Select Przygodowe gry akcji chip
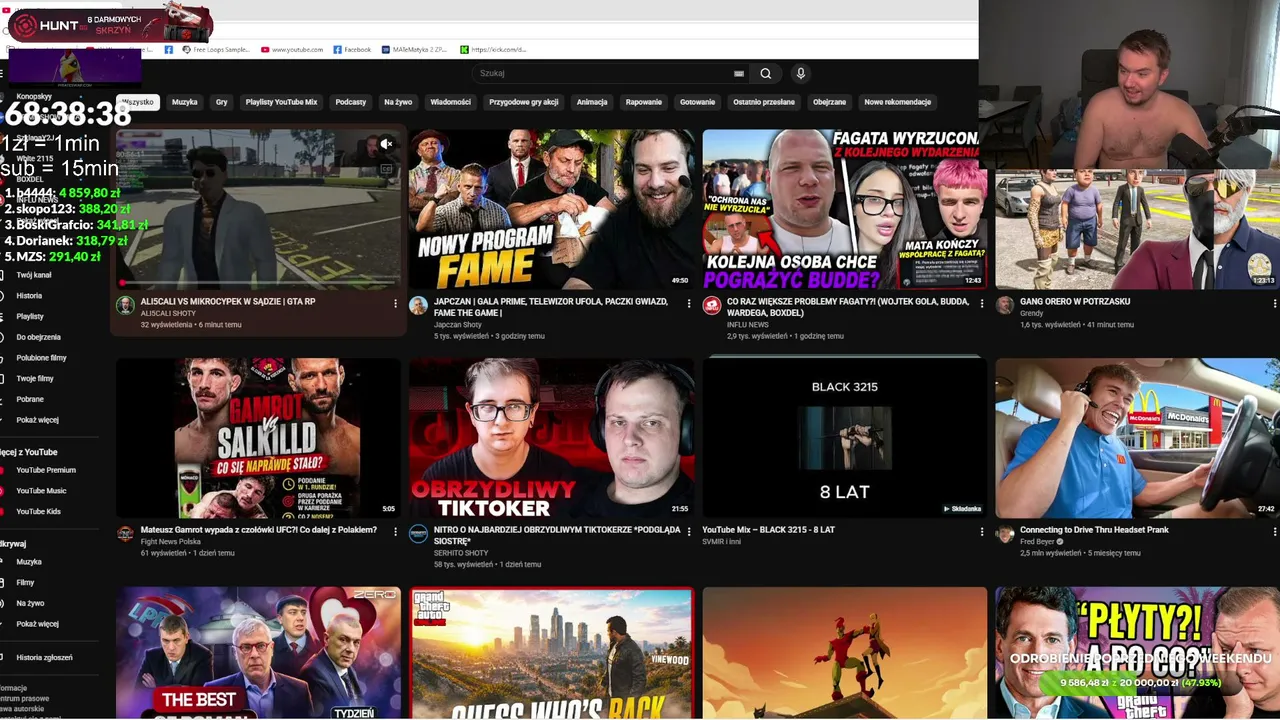Viewport: 1280px width, 720px height. tap(523, 102)
